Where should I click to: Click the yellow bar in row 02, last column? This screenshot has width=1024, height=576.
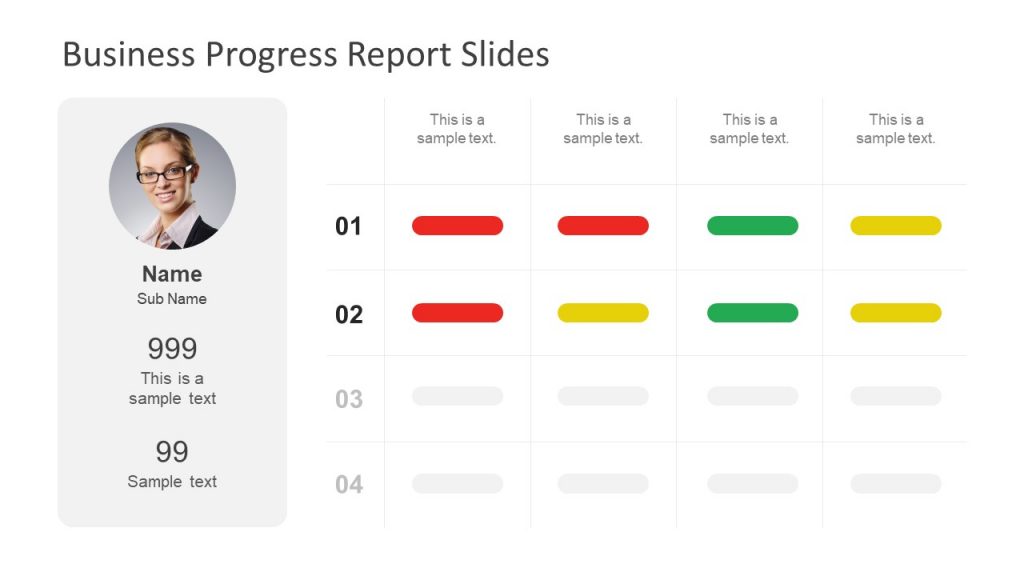click(895, 313)
